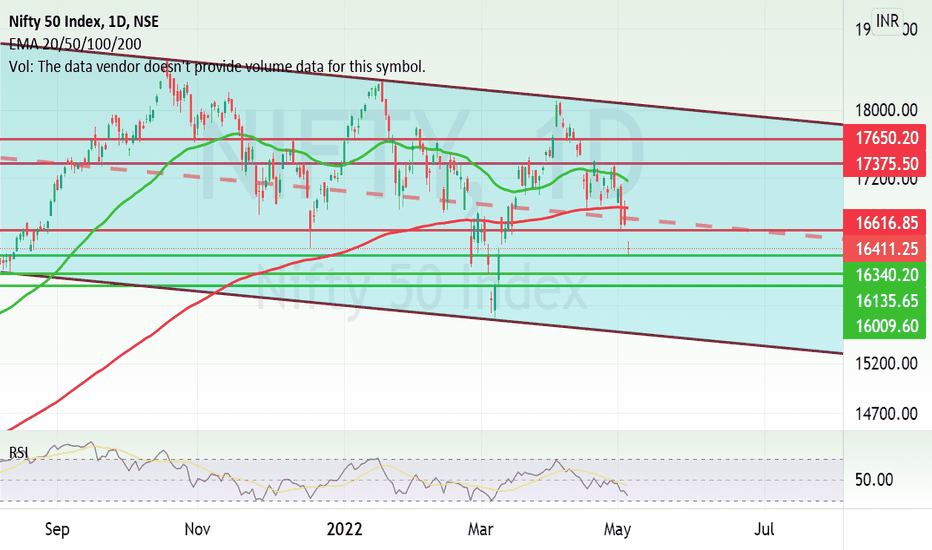Image resolution: width=932 pixels, height=550 pixels.
Task: Click the Vol data vendor notice
Action: 217,67
